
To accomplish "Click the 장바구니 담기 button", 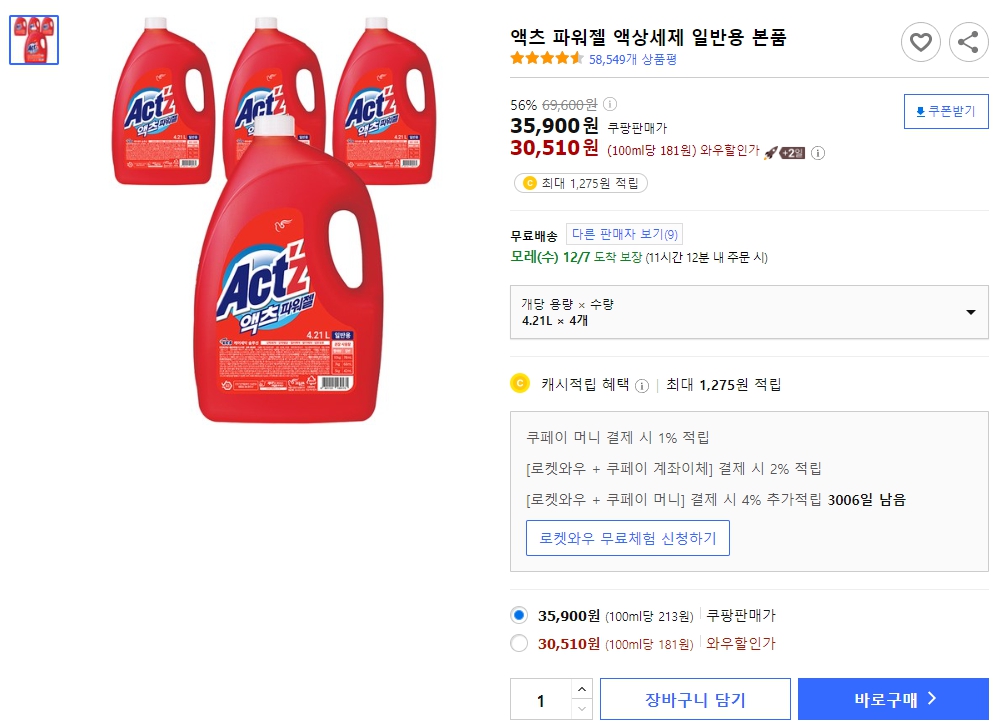I will click(694, 699).
